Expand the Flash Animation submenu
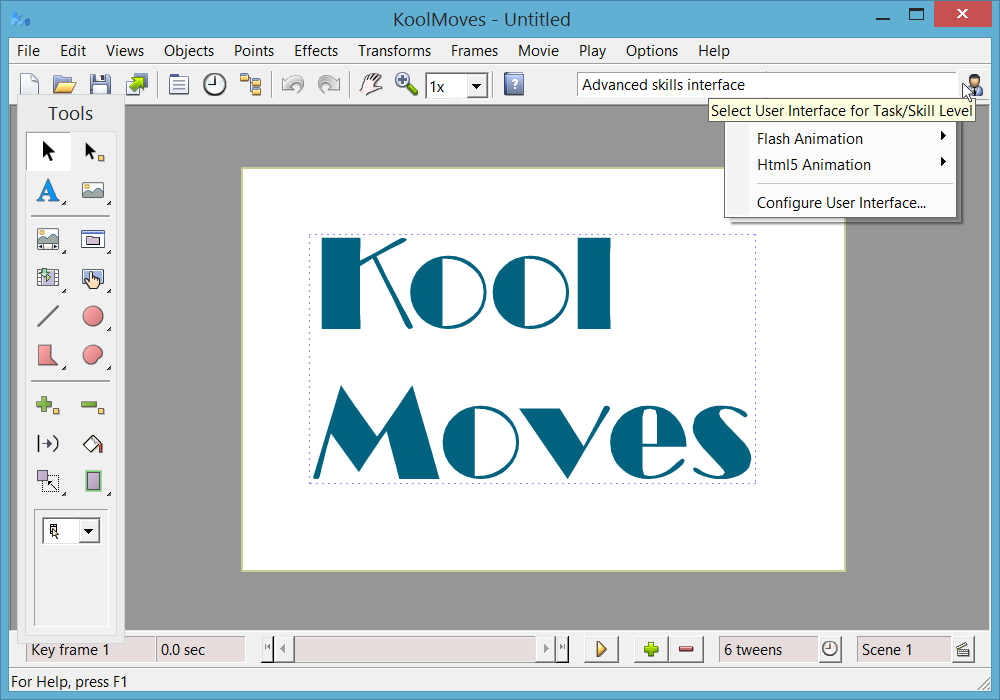This screenshot has height=700, width=1000. pyautogui.click(x=841, y=138)
